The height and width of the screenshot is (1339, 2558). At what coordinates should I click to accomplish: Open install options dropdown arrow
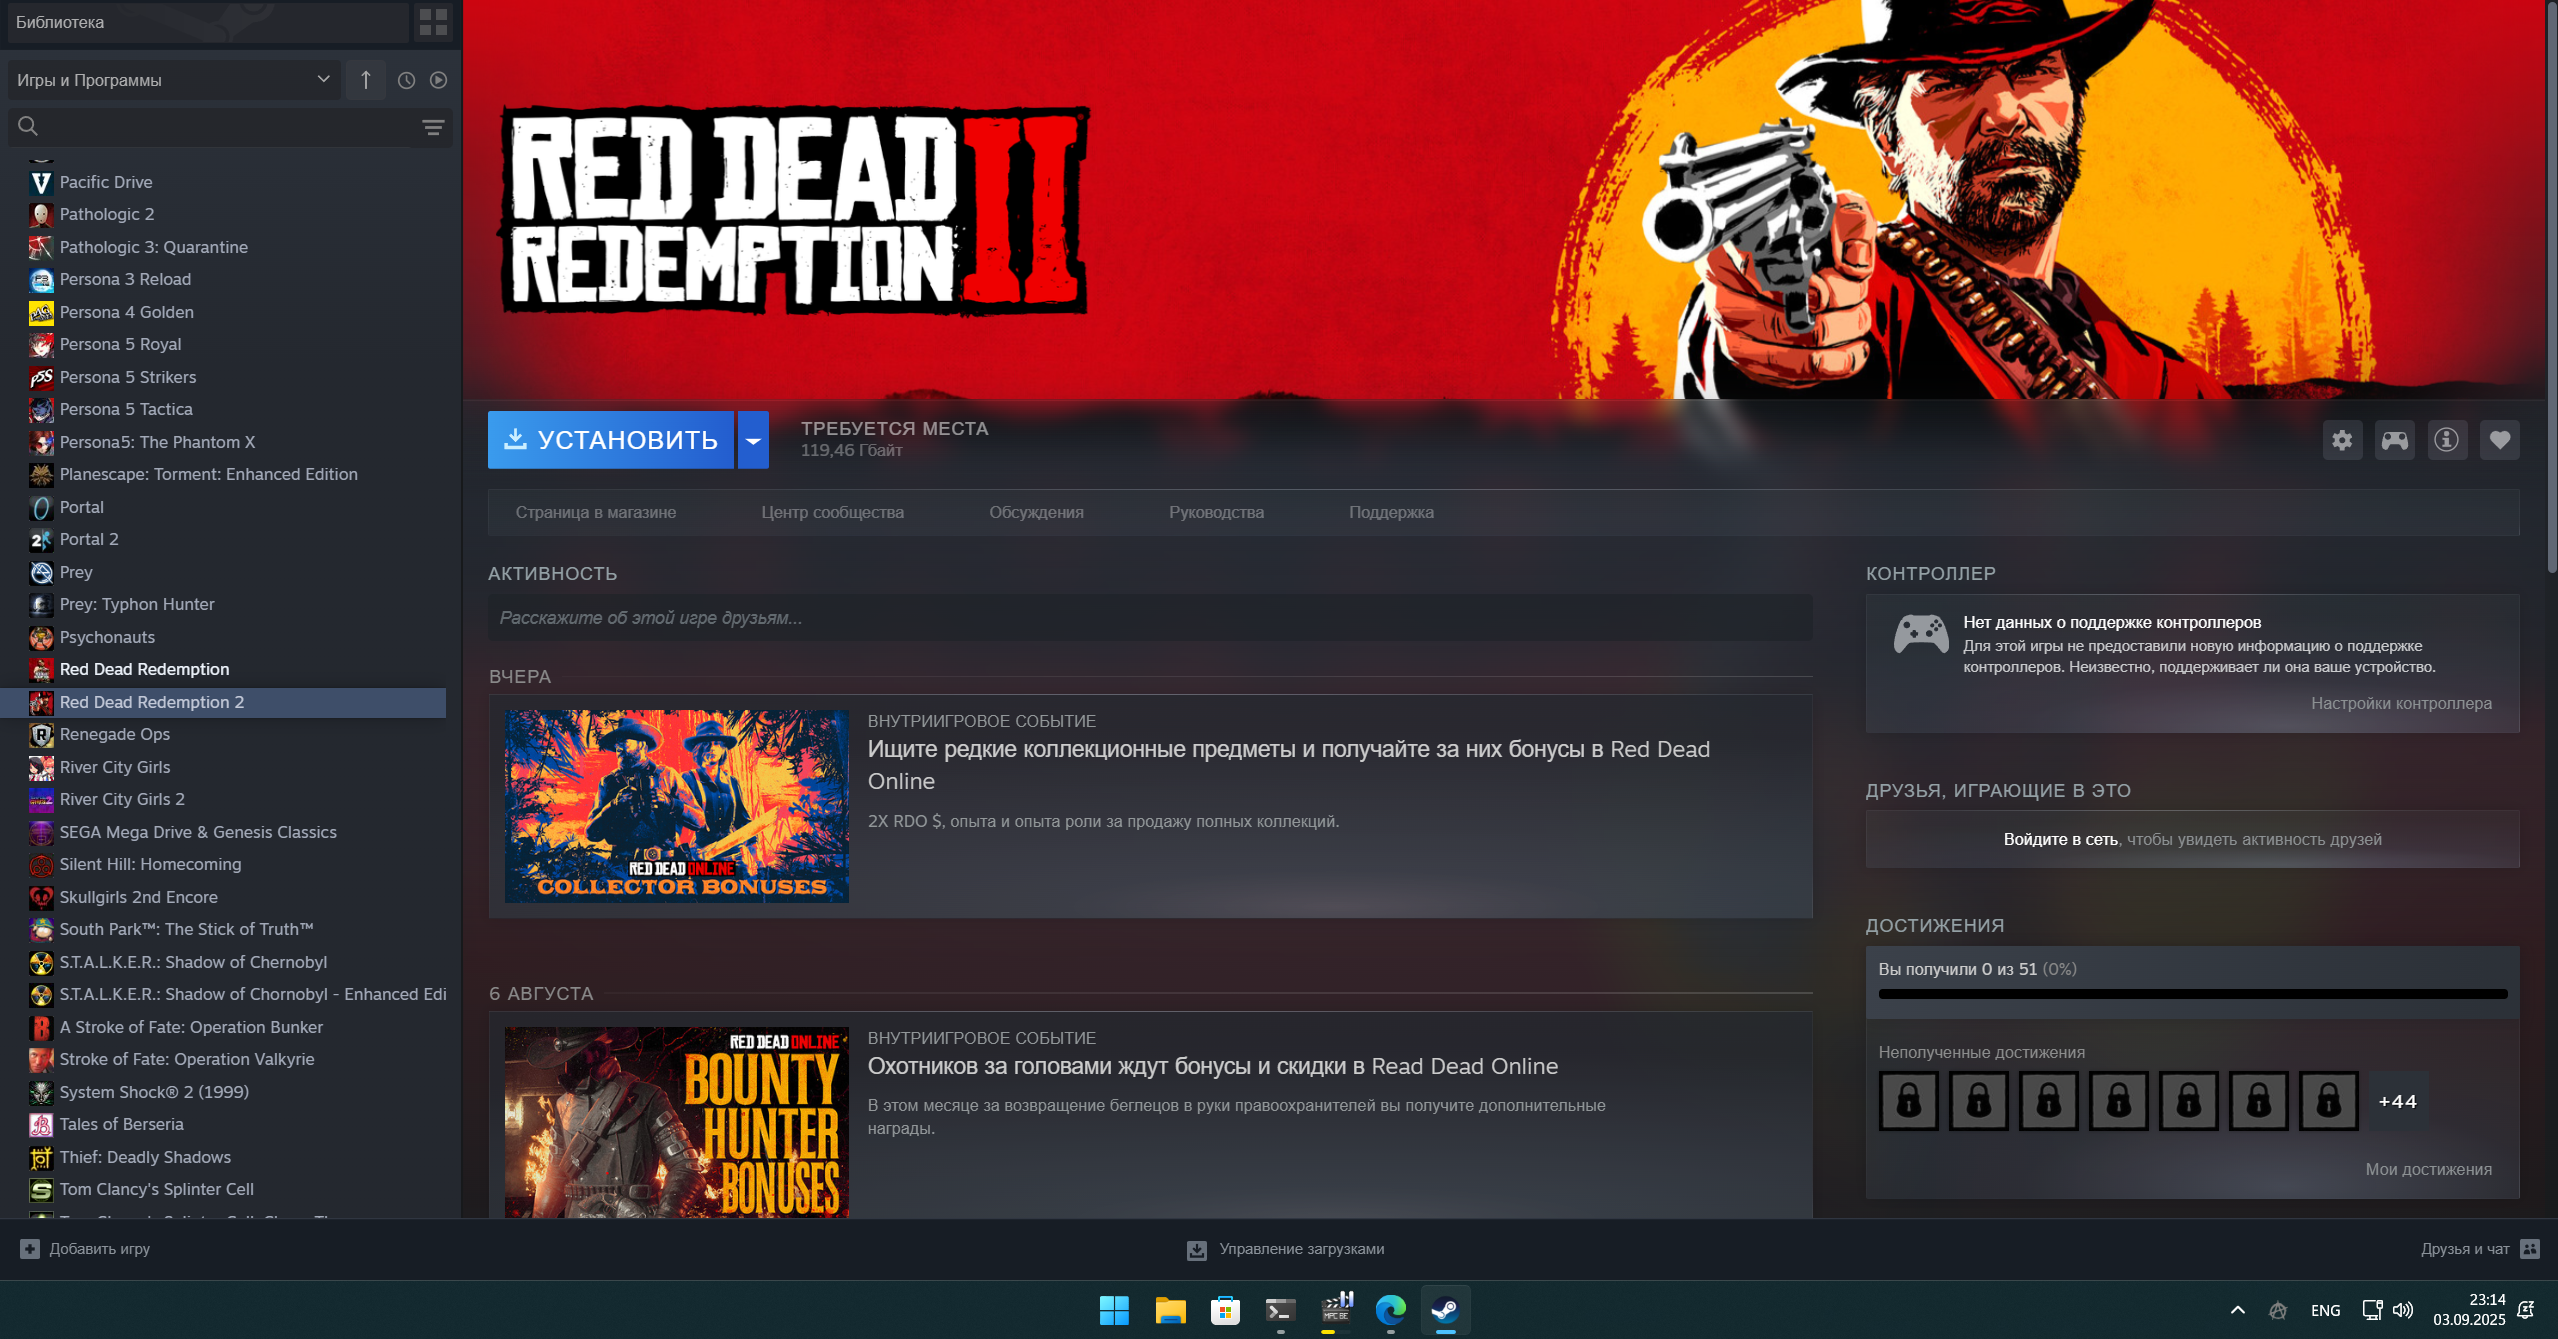[753, 440]
